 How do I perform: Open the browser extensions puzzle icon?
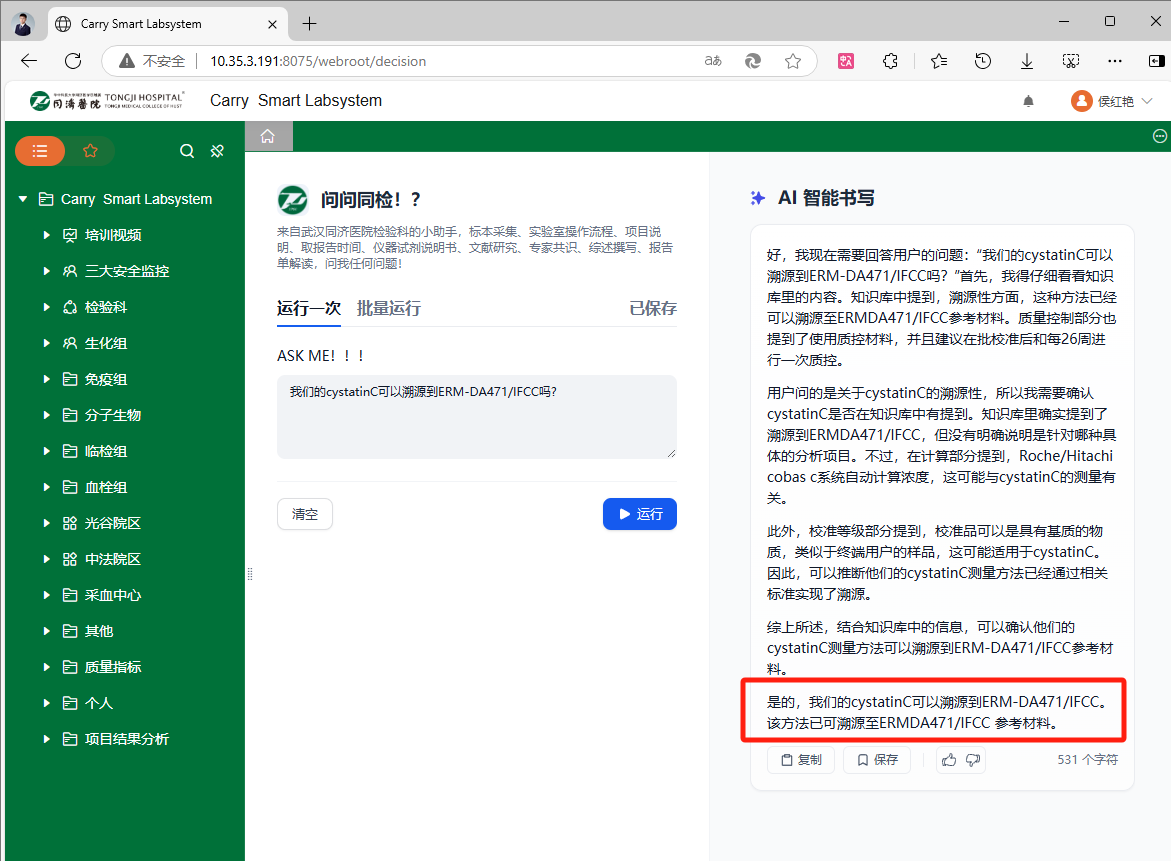click(890, 61)
